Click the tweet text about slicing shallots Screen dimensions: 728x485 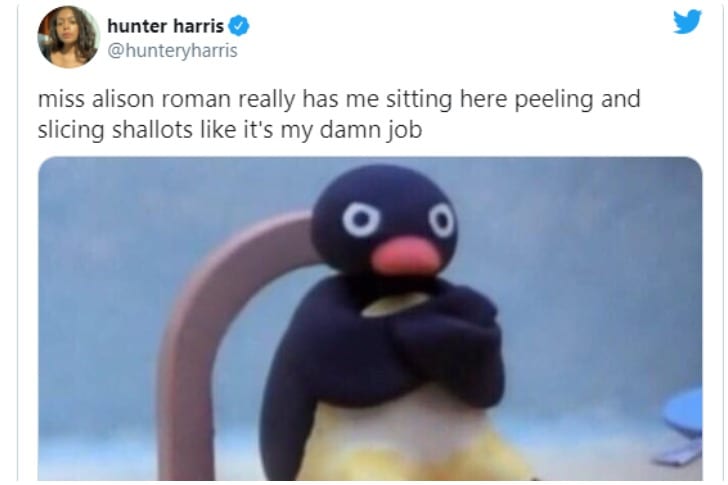coord(339,114)
